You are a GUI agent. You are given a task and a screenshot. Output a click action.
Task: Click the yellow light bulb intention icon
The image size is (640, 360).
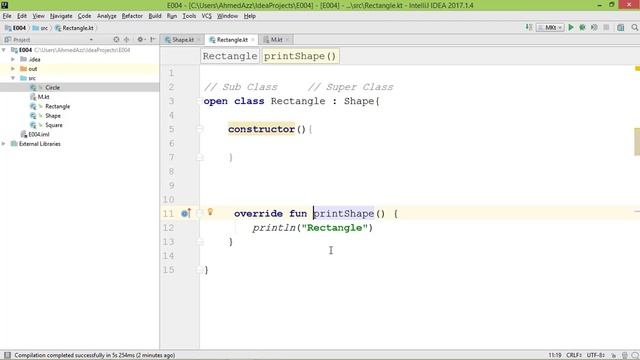coord(210,211)
